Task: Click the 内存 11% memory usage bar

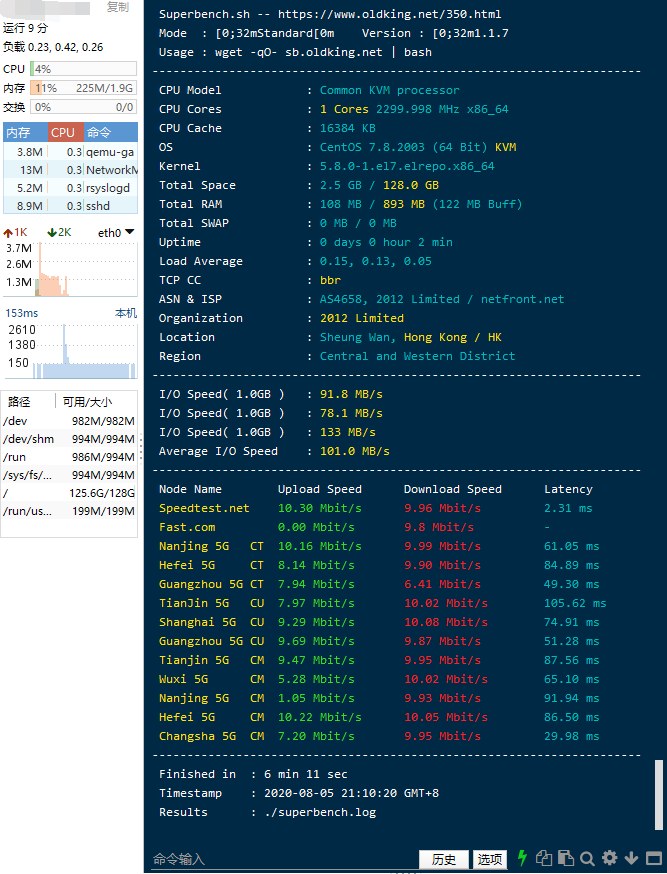Action: point(84,88)
